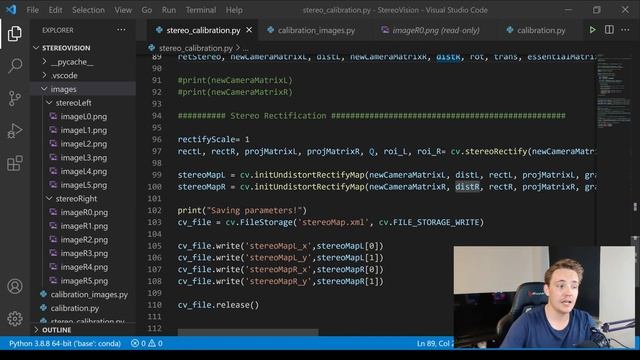Open Explorer Views and More Actions ellipsis

tap(121, 30)
